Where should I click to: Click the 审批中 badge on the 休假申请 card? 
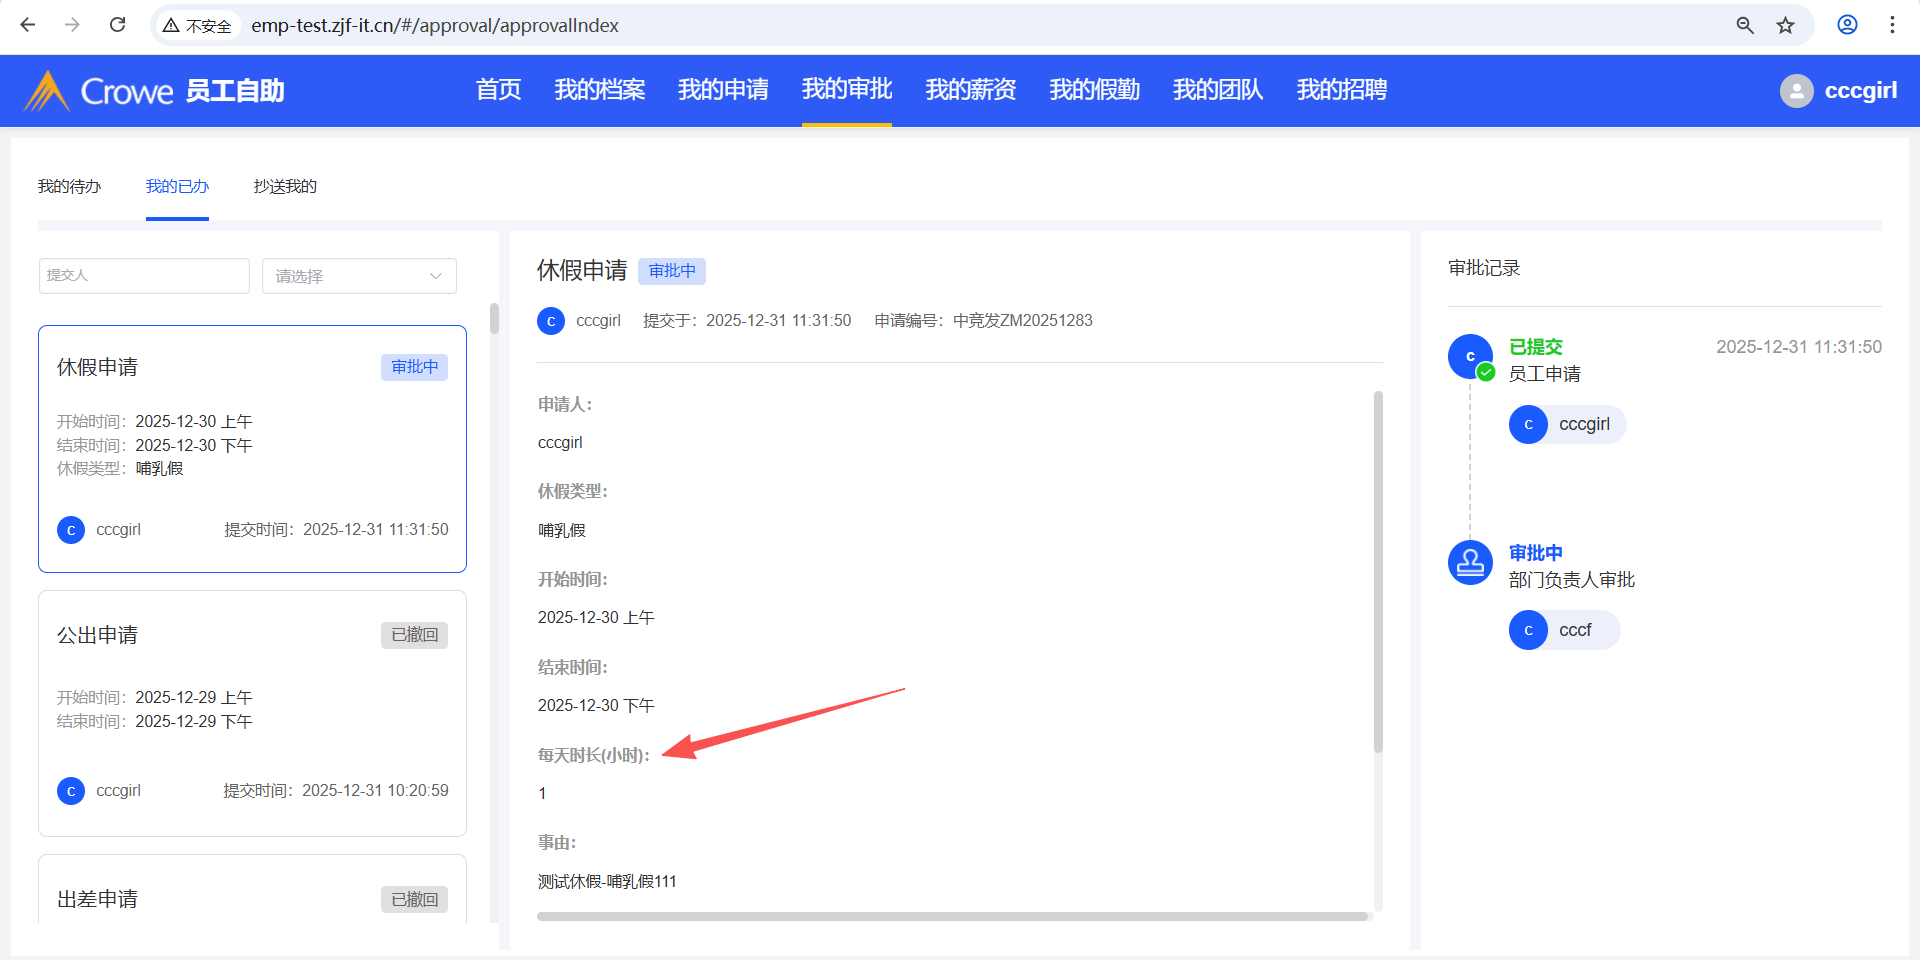tap(414, 367)
